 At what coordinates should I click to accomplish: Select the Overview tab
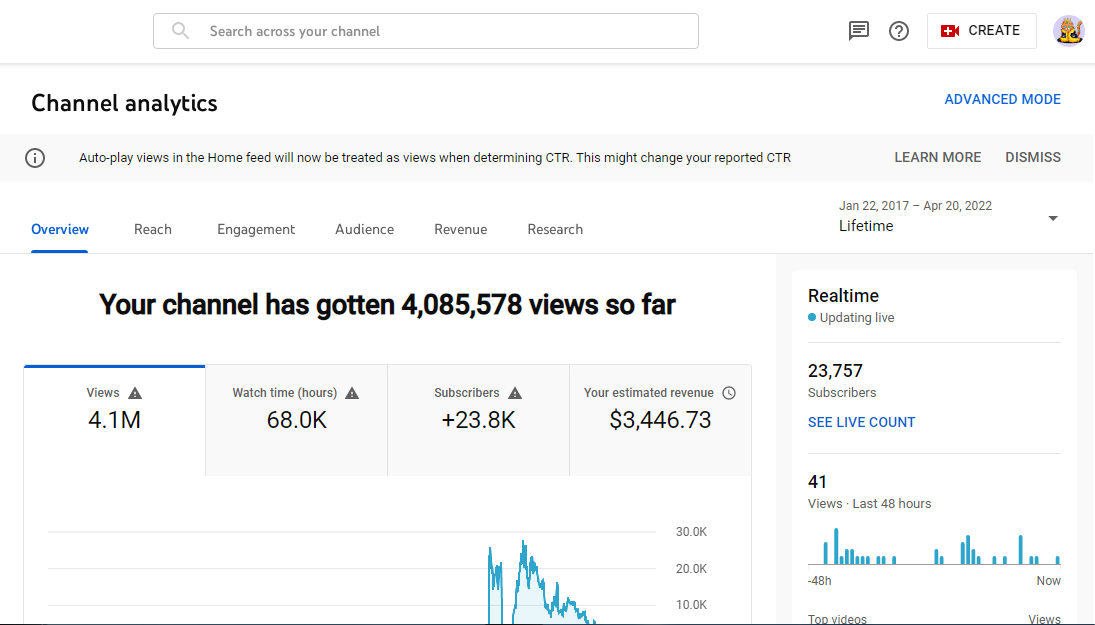pyautogui.click(x=60, y=229)
